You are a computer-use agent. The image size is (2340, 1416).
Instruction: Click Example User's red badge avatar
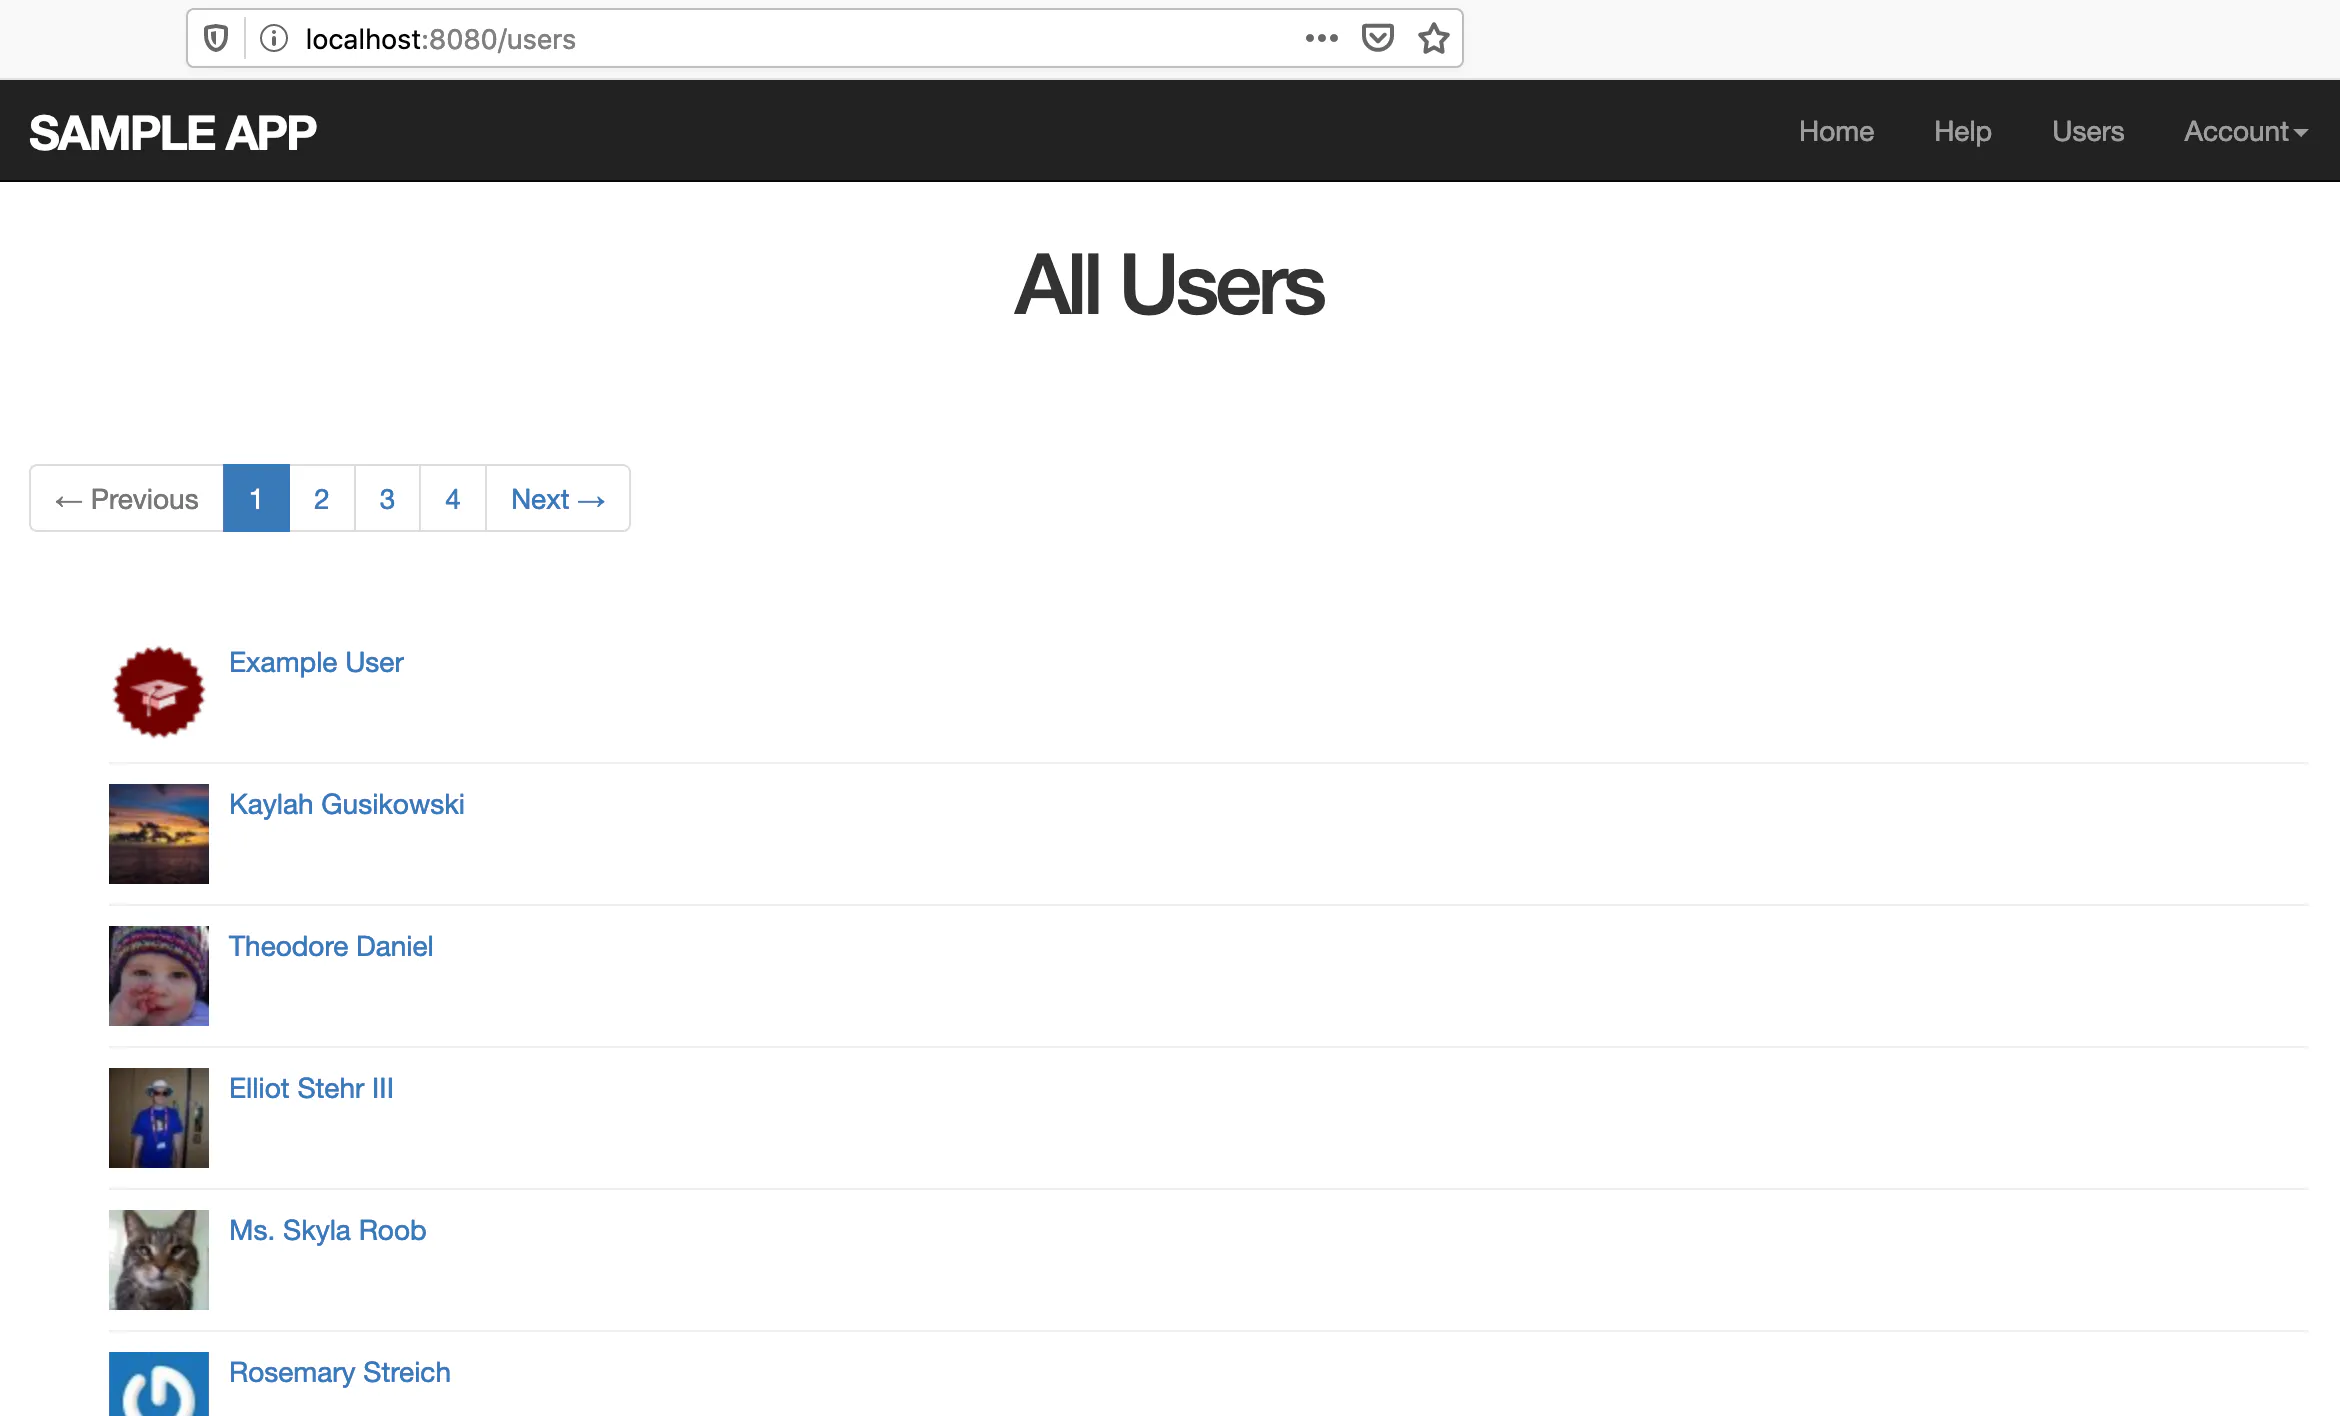159,692
